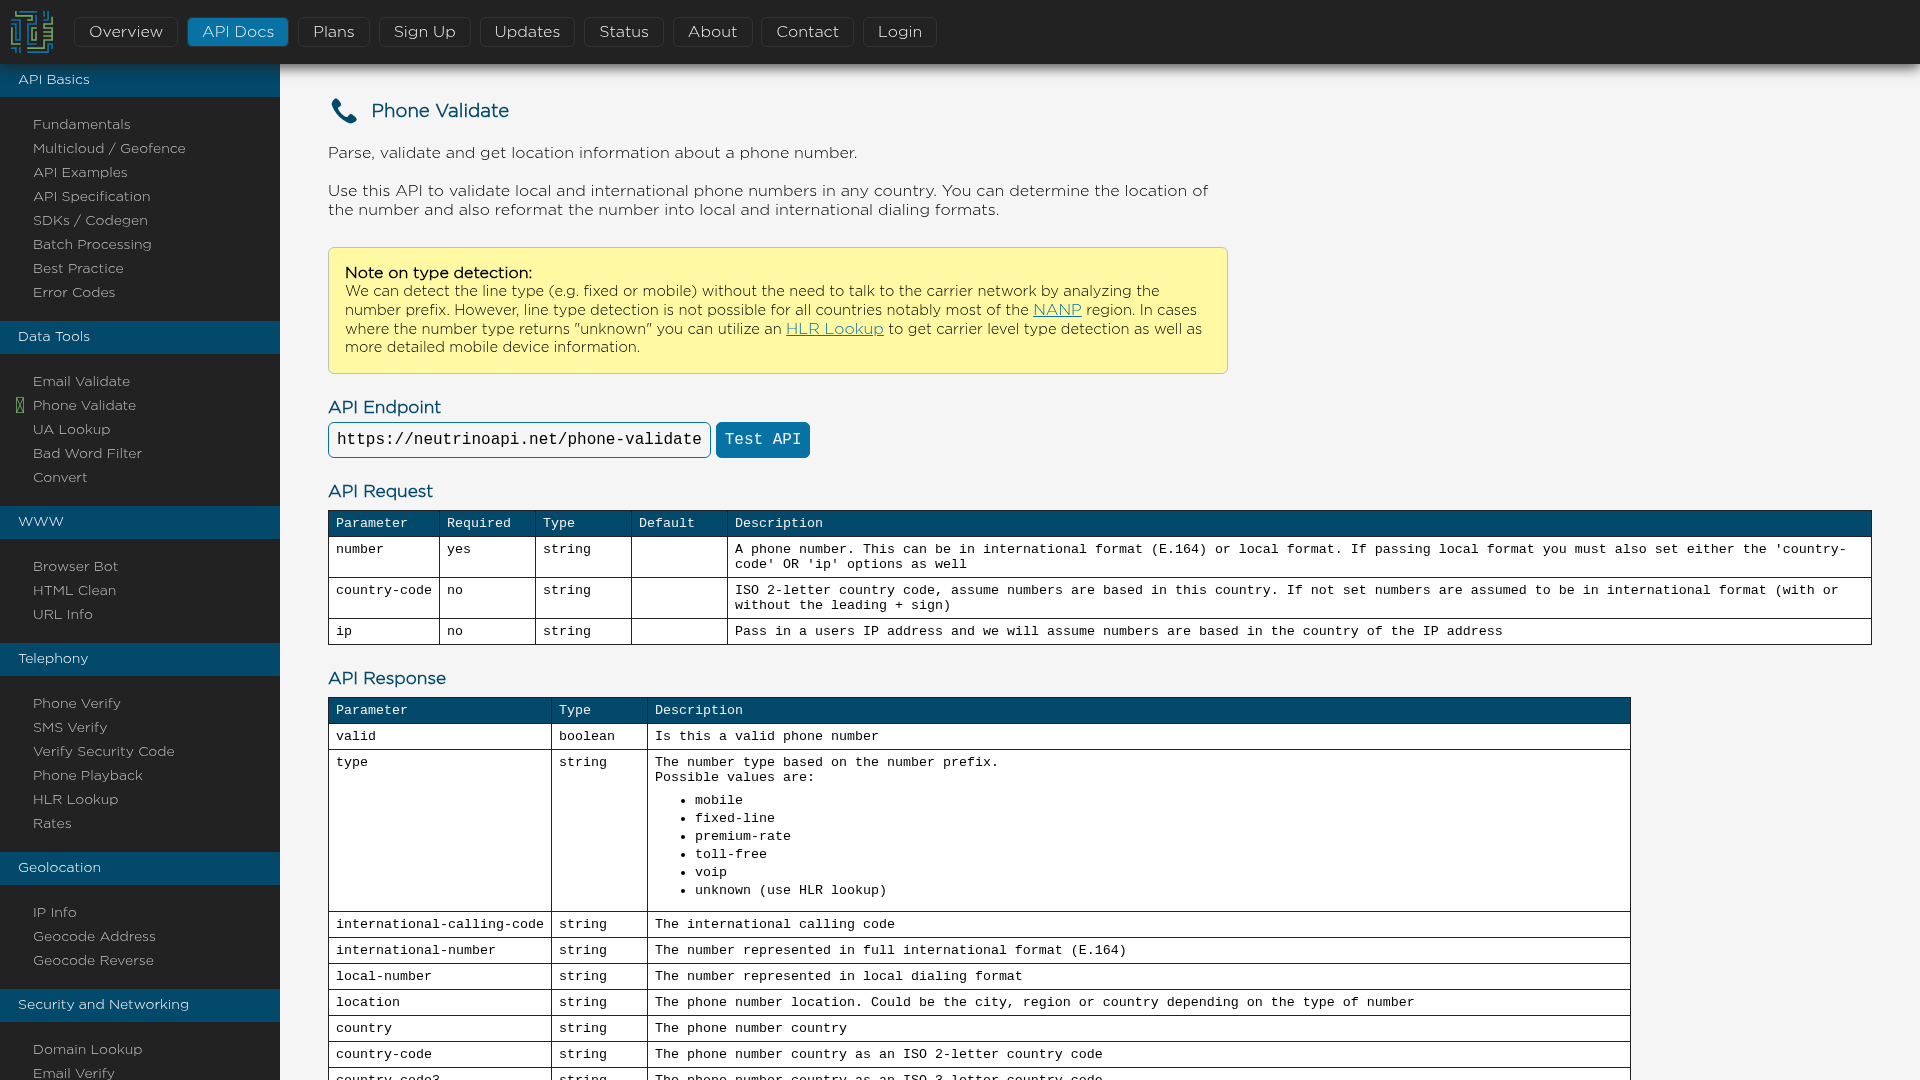1920x1080 pixels.
Task: Open Bad Word Filter docs
Action: tap(87, 454)
